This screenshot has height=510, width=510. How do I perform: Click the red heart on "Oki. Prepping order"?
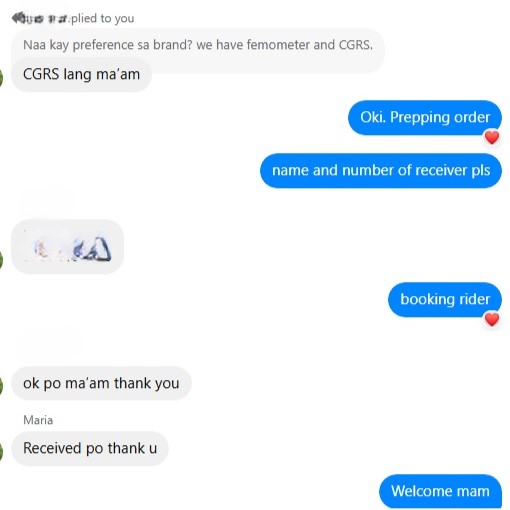coord(492,137)
